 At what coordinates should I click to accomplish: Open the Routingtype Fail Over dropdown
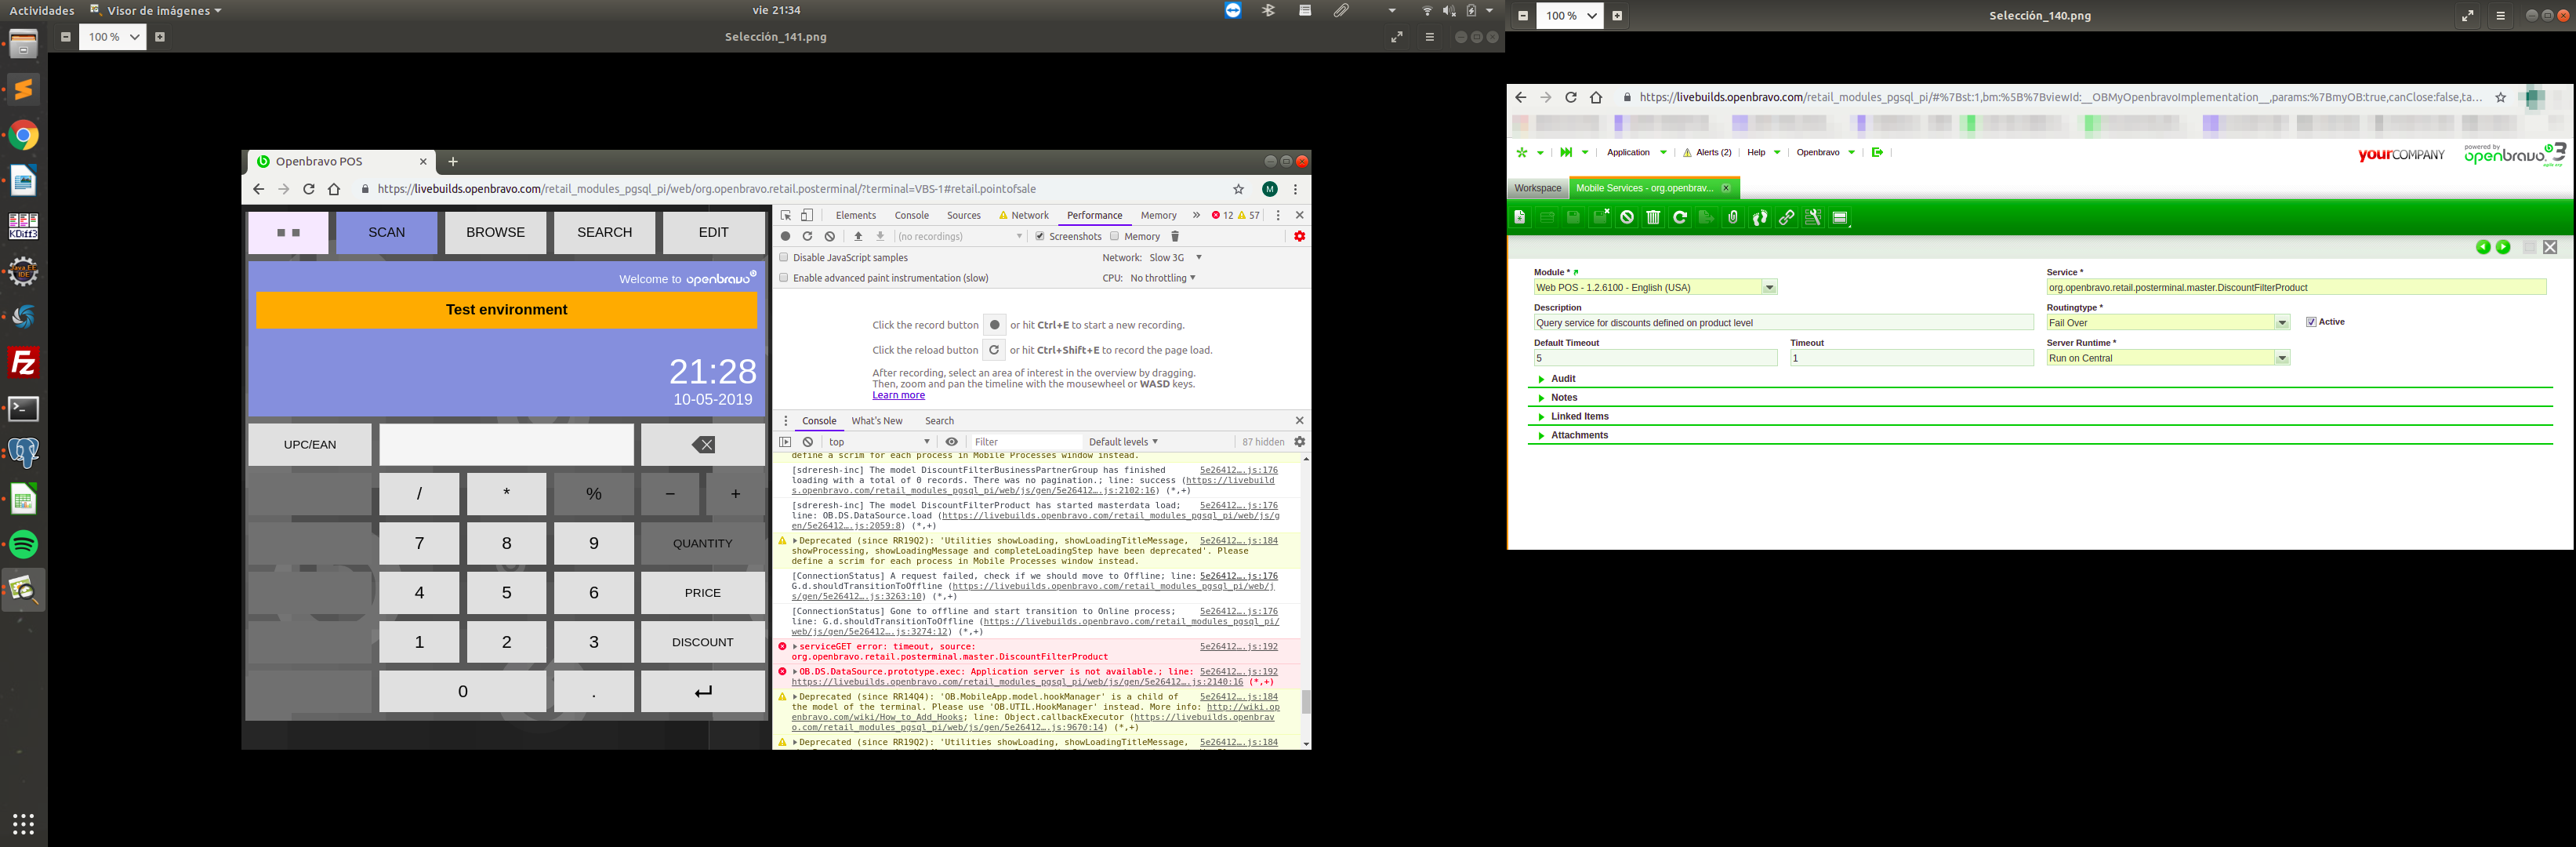pos(2282,323)
